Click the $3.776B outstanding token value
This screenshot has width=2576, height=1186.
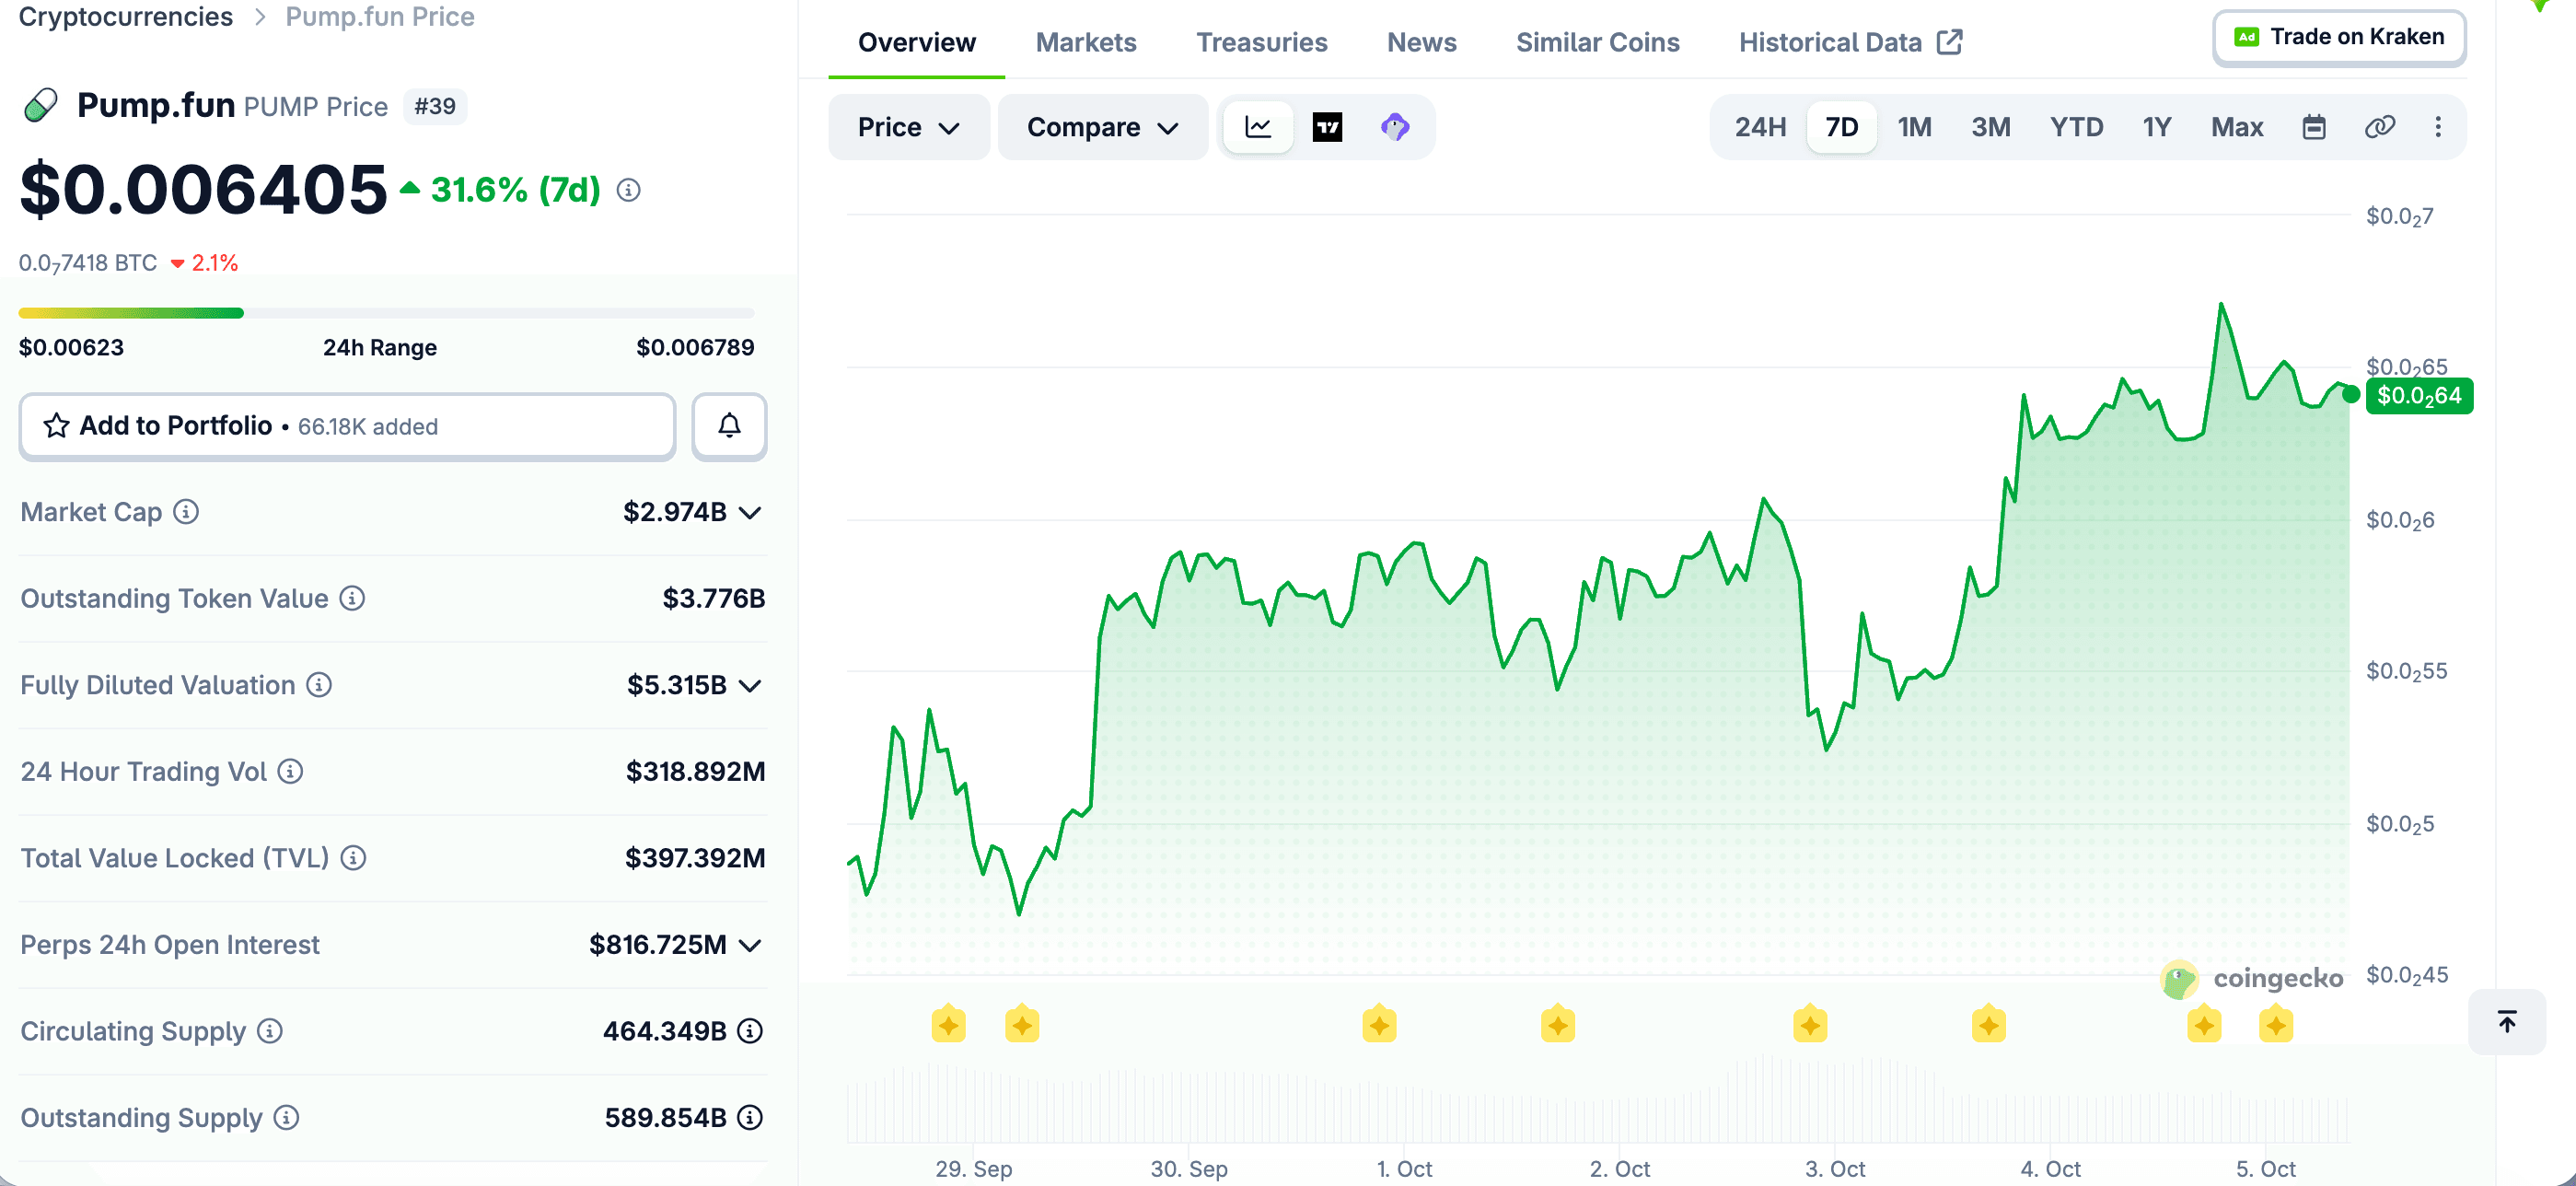[713, 599]
